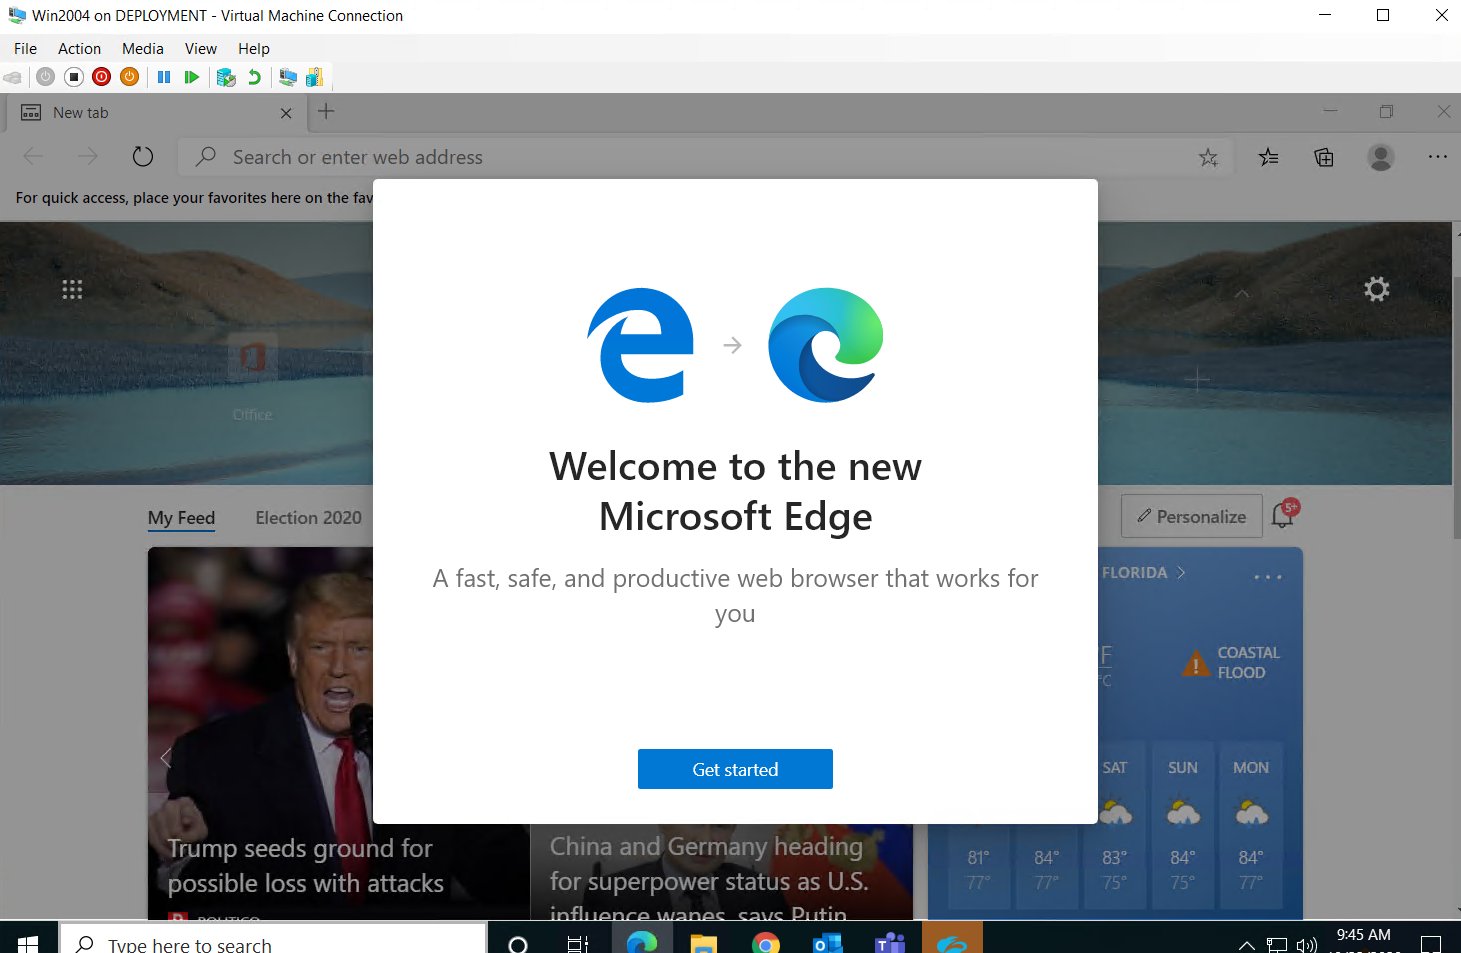The height and width of the screenshot is (953, 1461).
Task: Click Get started button
Action: pos(735,769)
